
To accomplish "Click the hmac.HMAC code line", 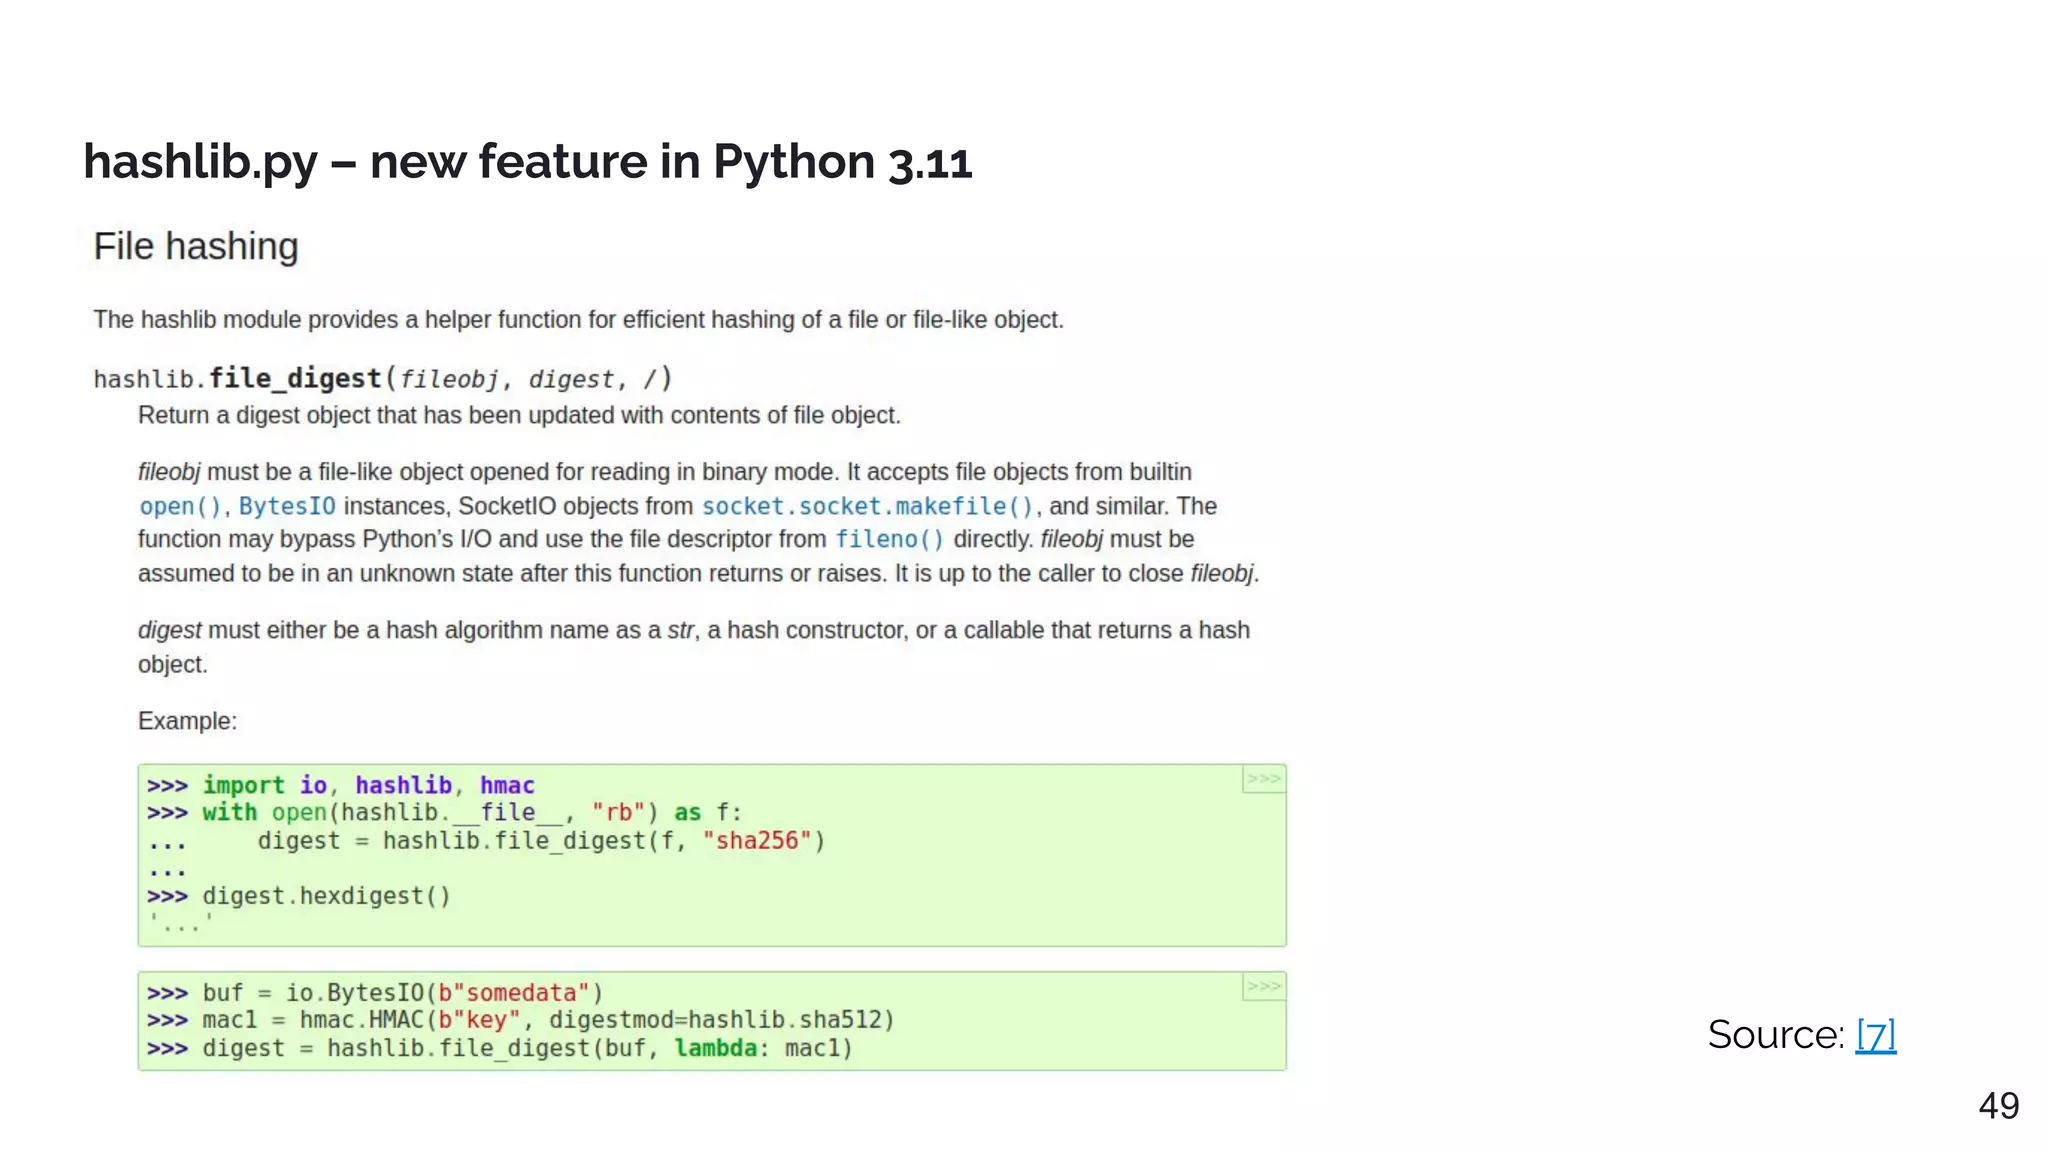I will click(x=547, y=1020).
